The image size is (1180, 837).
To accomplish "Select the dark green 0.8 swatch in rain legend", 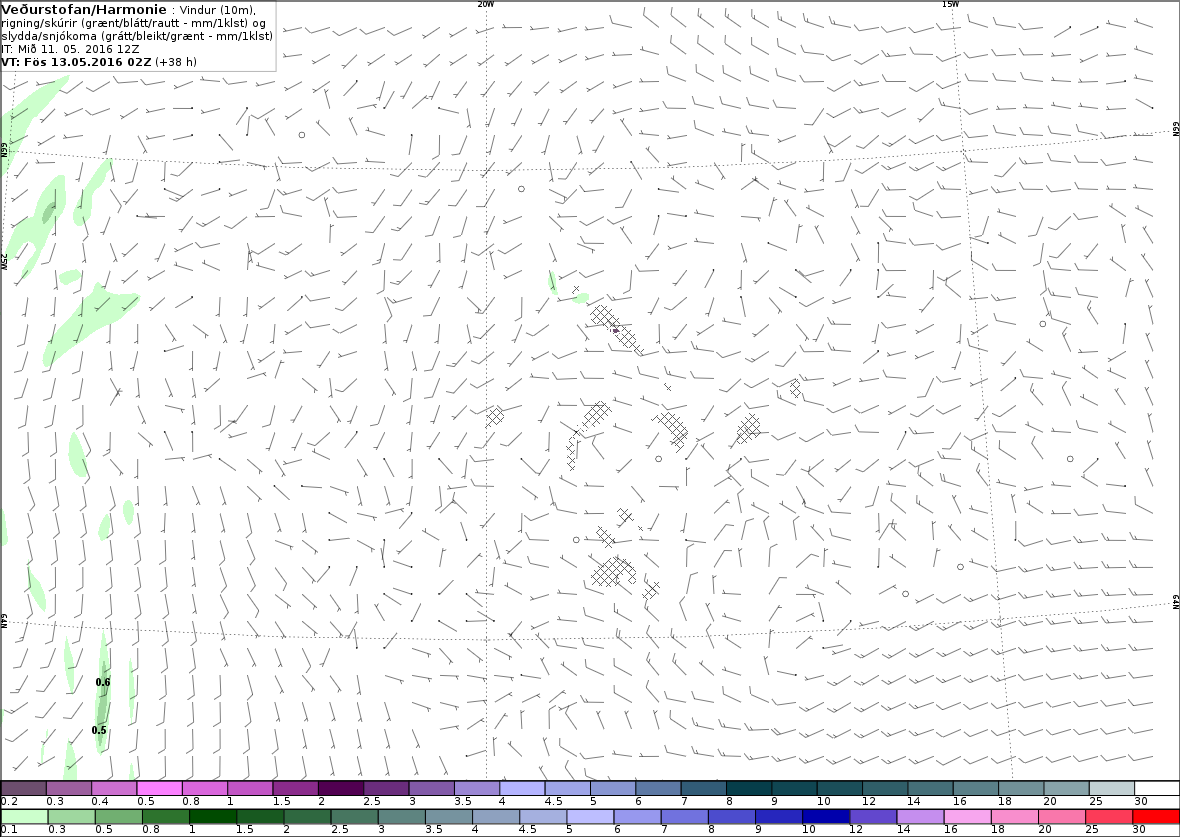I will tap(166, 817).
